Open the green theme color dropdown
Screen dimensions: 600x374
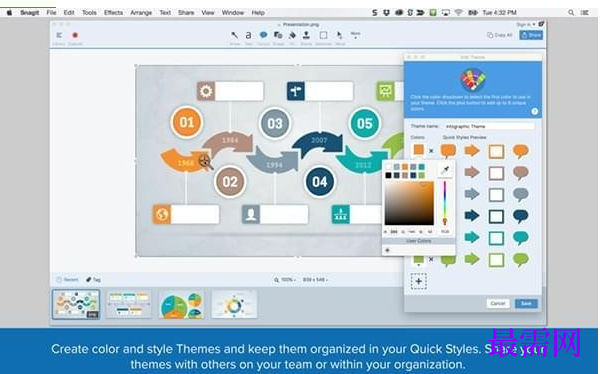click(419, 261)
